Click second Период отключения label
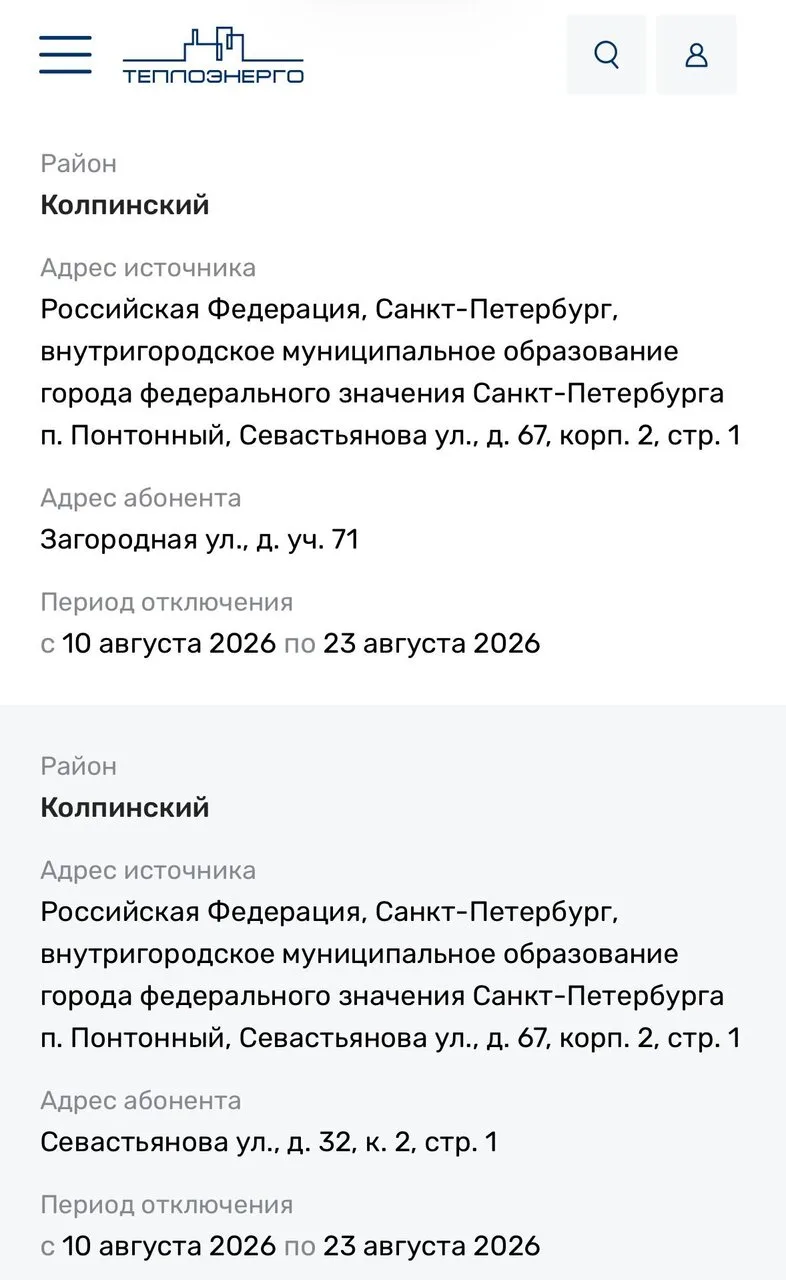Viewport: 786px width, 1280px height. click(167, 1205)
